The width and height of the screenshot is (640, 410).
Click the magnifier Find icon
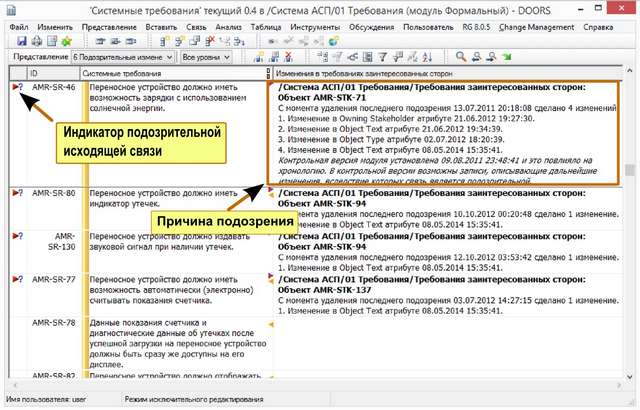(x=461, y=57)
